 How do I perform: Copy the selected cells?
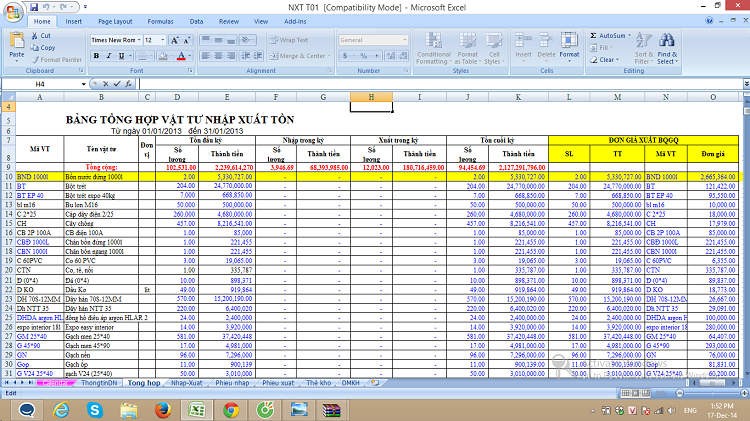click(x=43, y=47)
